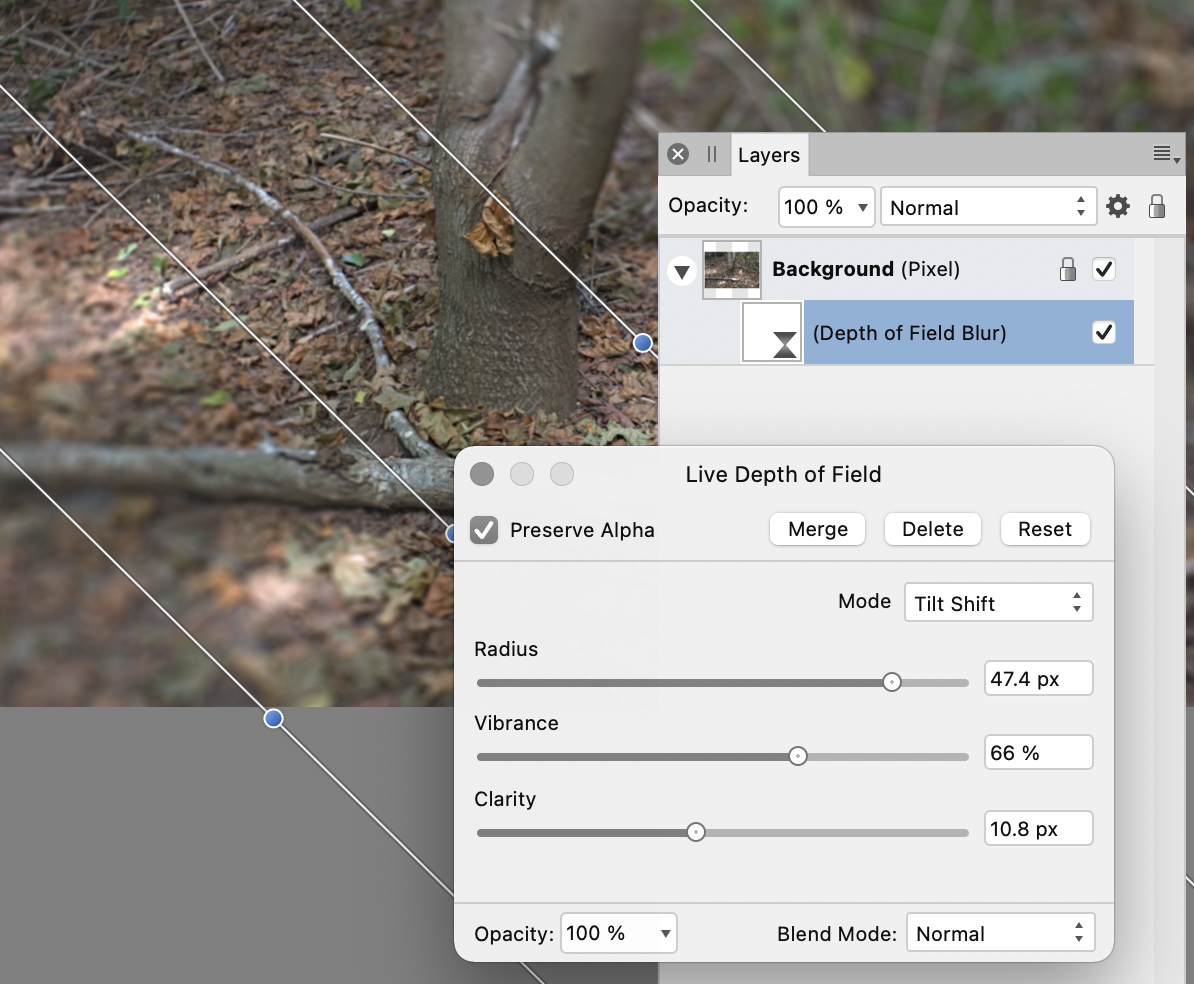Click the panel detach pause icon
Image resolution: width=1194 pixels, height=984 pixels.
710,153
